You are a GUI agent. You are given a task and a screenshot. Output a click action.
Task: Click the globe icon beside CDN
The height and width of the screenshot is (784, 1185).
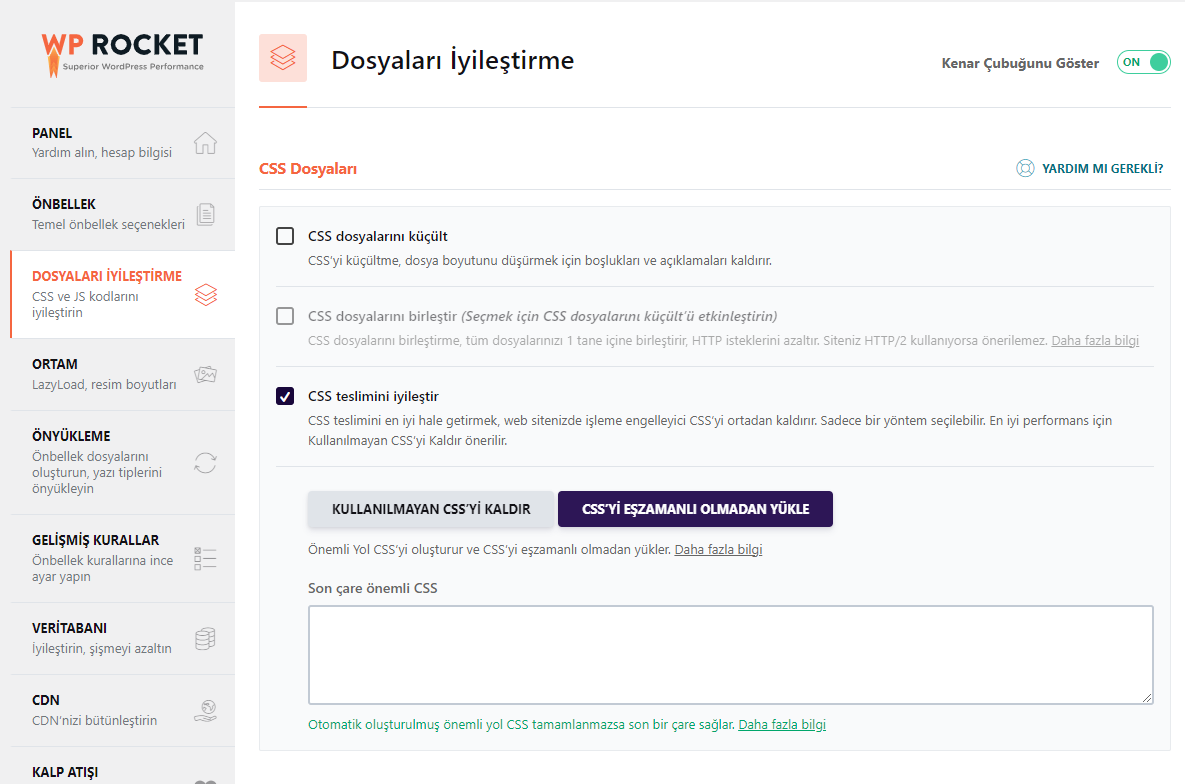[x=205, y=710]
